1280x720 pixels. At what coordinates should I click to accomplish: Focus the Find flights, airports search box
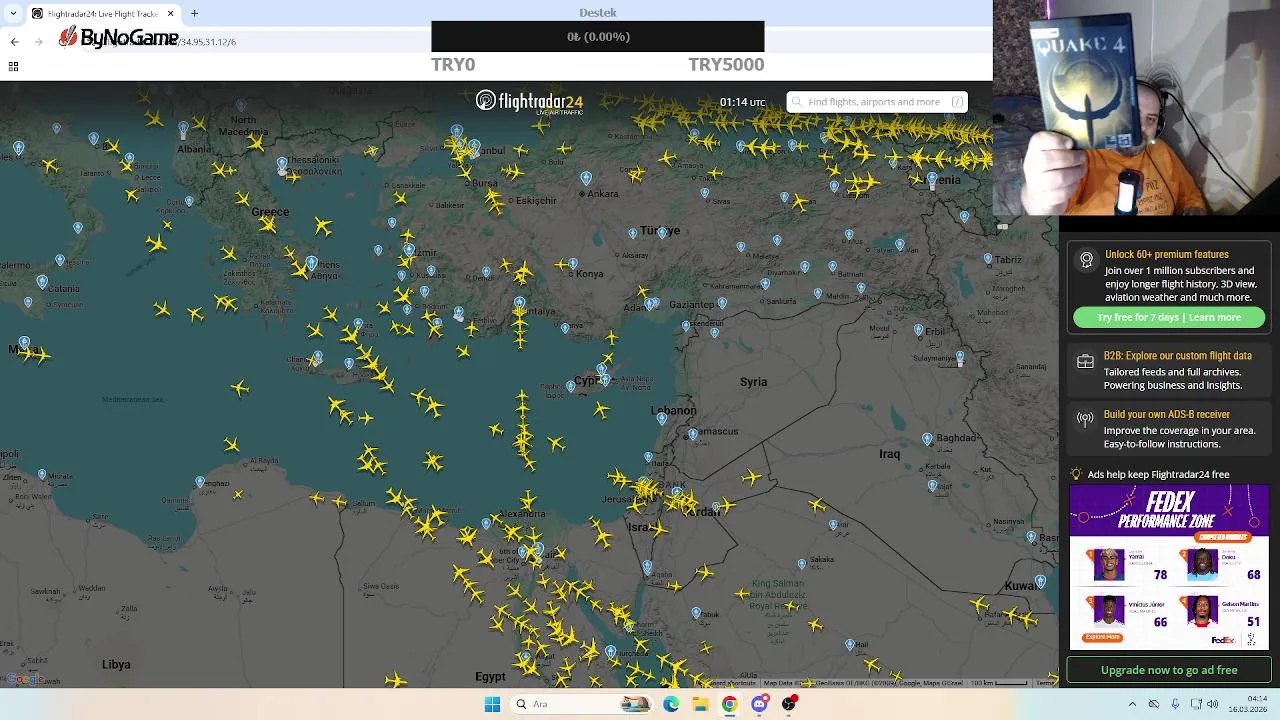(877, 102)
